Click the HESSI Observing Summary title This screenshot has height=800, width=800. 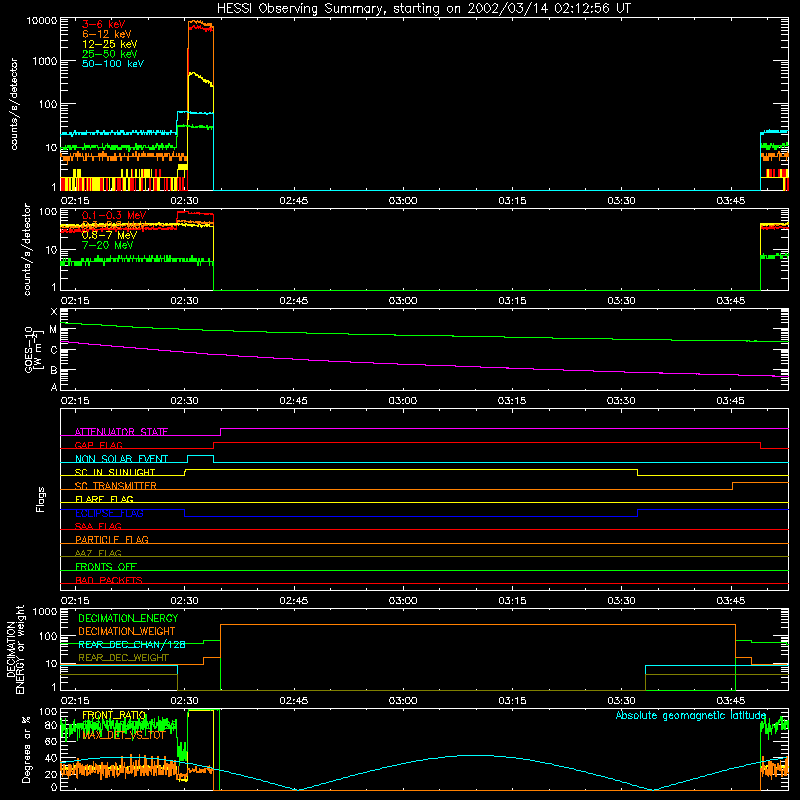(x=423, y=9)
